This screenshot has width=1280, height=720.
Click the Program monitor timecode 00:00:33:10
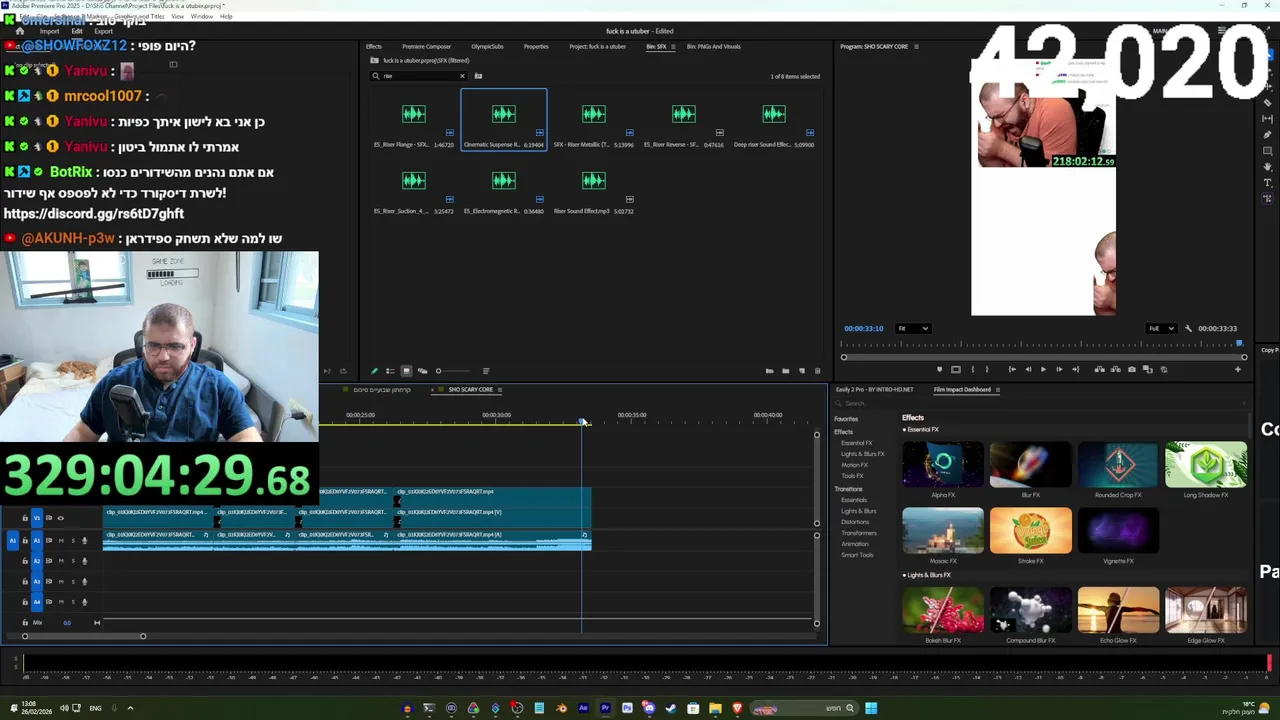(863, 328)
